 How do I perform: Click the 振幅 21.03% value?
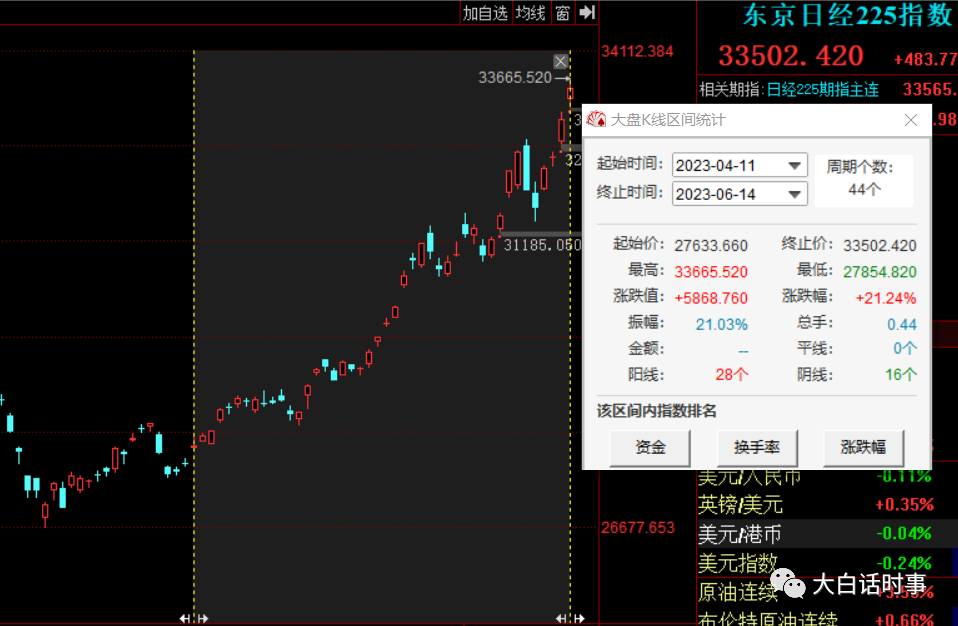coord(722,324)
